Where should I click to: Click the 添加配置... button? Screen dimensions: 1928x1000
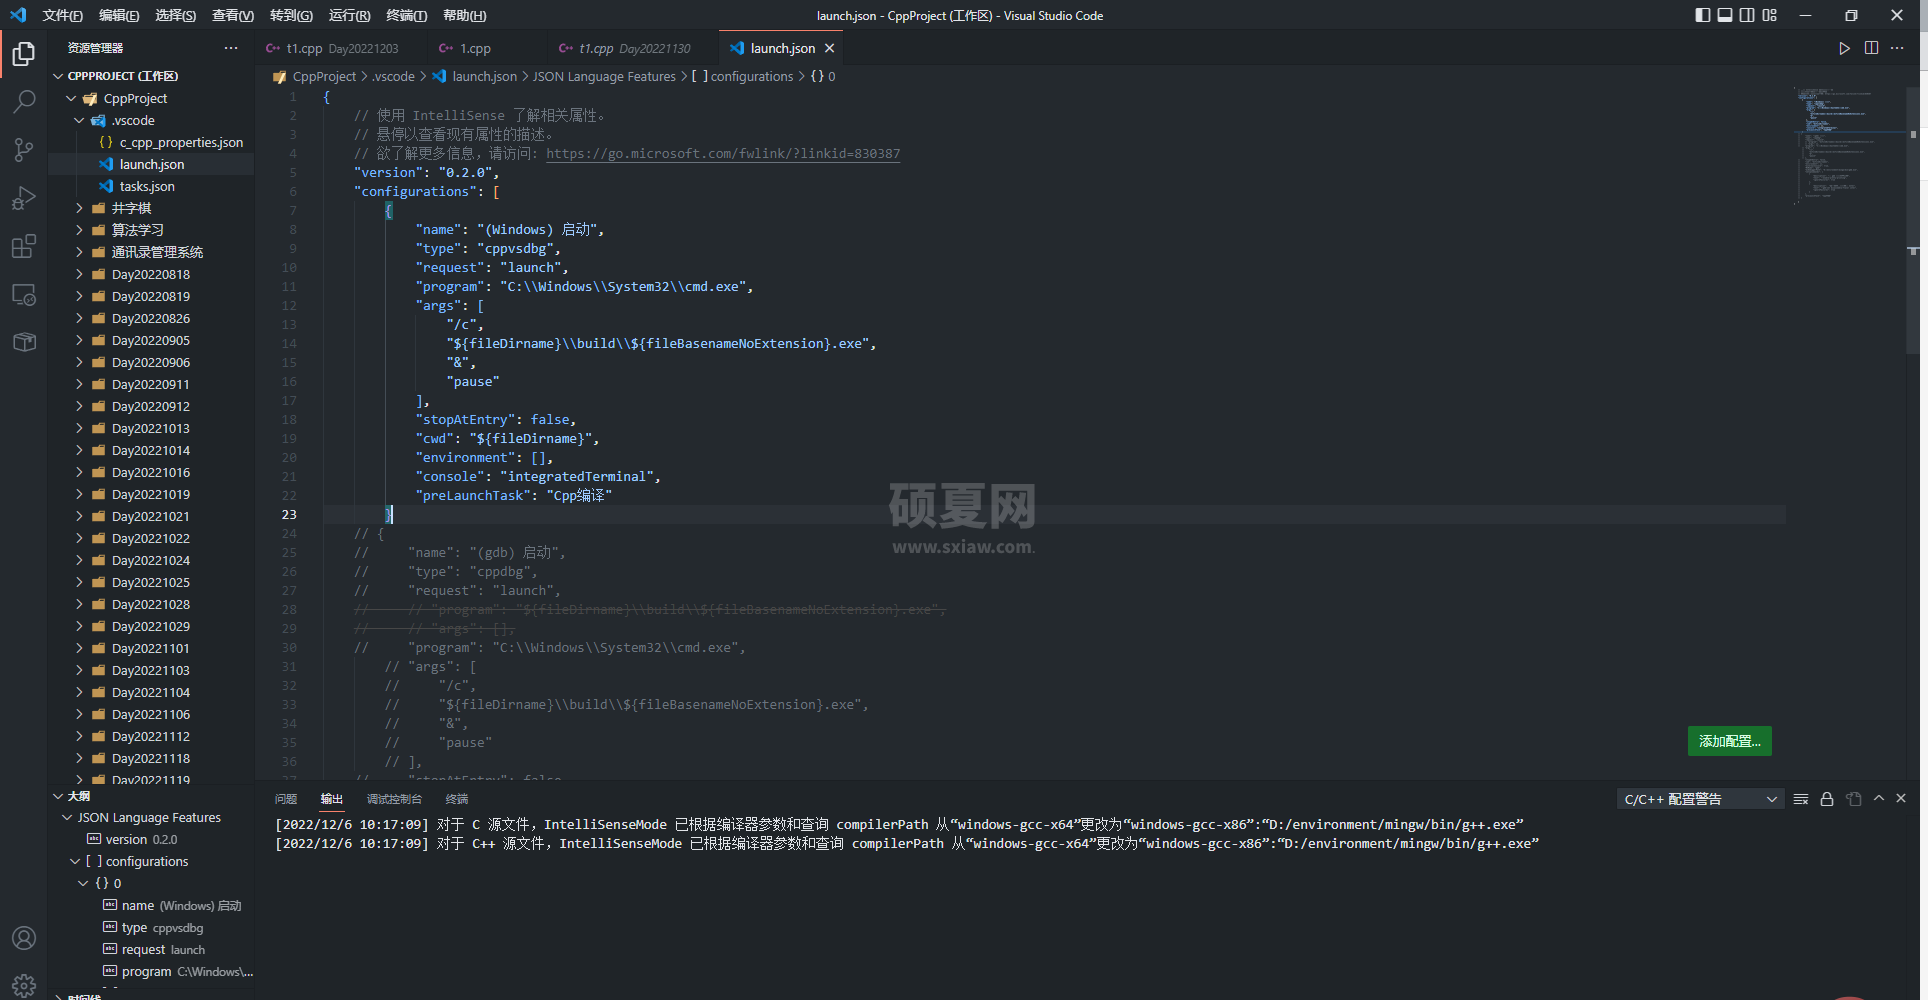point(1730,741)
